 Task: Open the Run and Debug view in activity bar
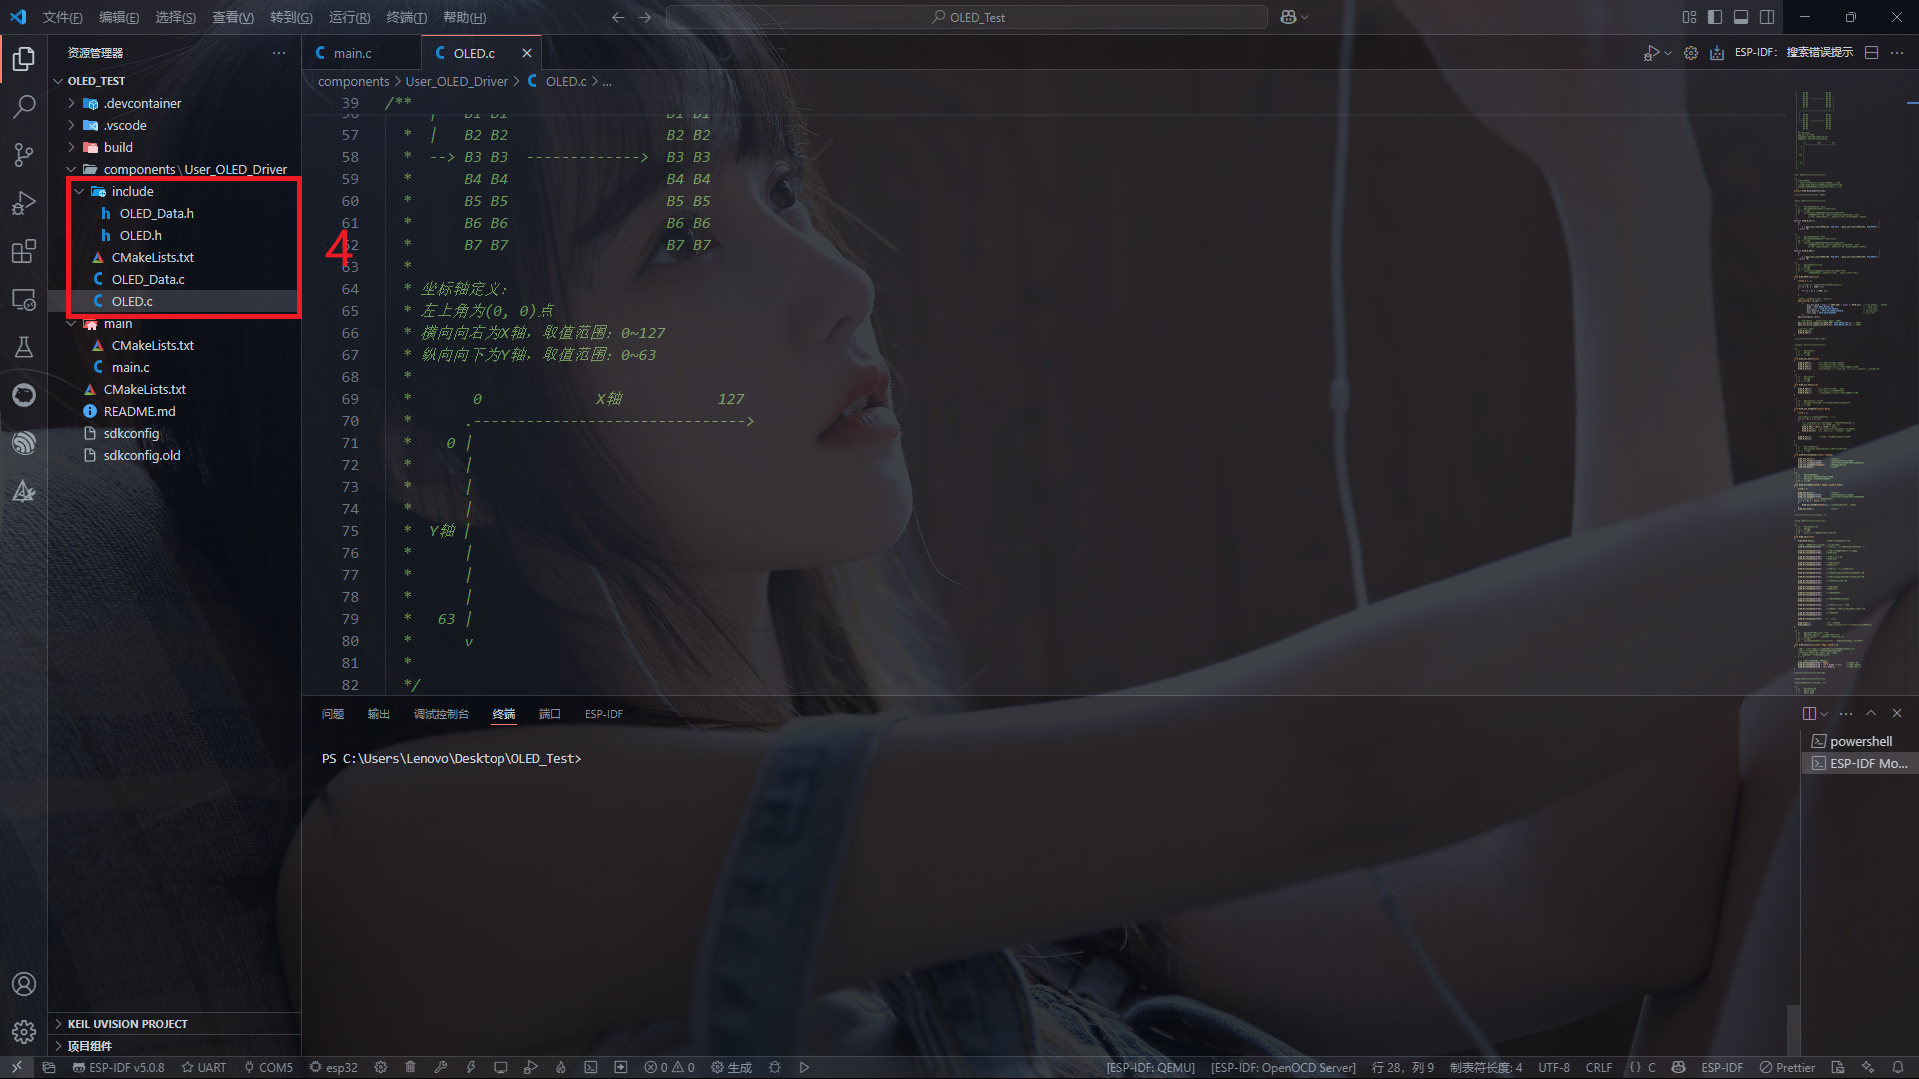(24, 203)
